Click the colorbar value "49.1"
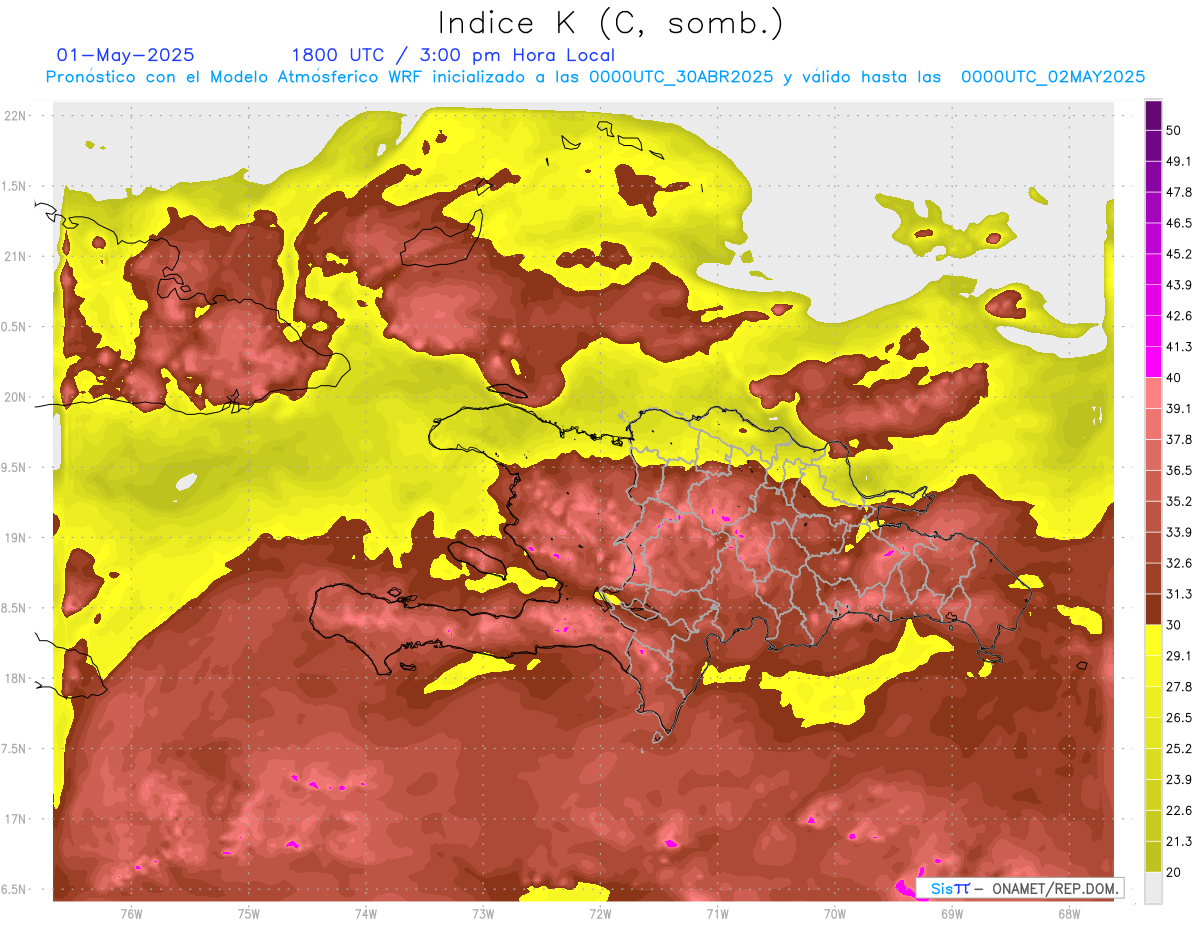The height and width of the screenshot is (927, 1200). coord(1179,161)
